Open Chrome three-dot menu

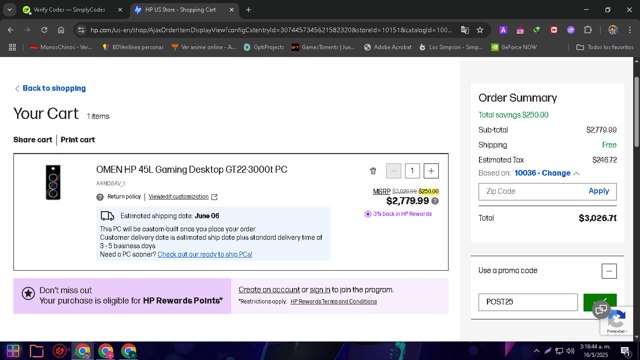[629, 30]
